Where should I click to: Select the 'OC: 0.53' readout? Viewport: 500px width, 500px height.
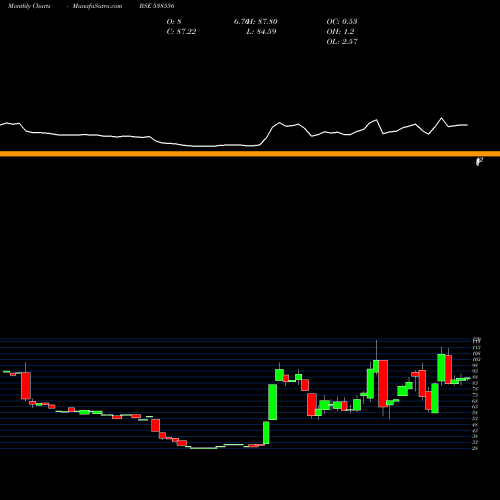[x=342, y=22]
